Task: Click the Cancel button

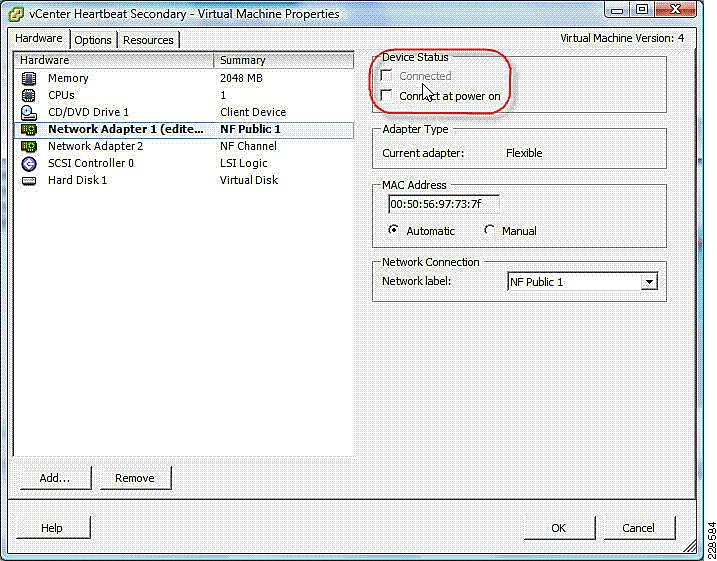Action: coord(639,528)
